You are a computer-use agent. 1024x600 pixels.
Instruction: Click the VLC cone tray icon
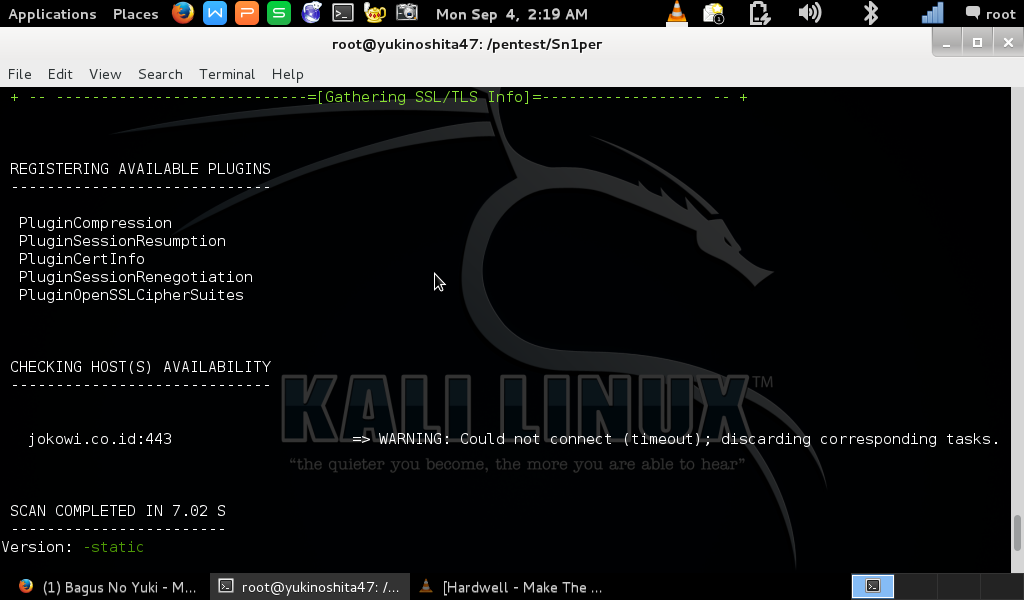677,13
